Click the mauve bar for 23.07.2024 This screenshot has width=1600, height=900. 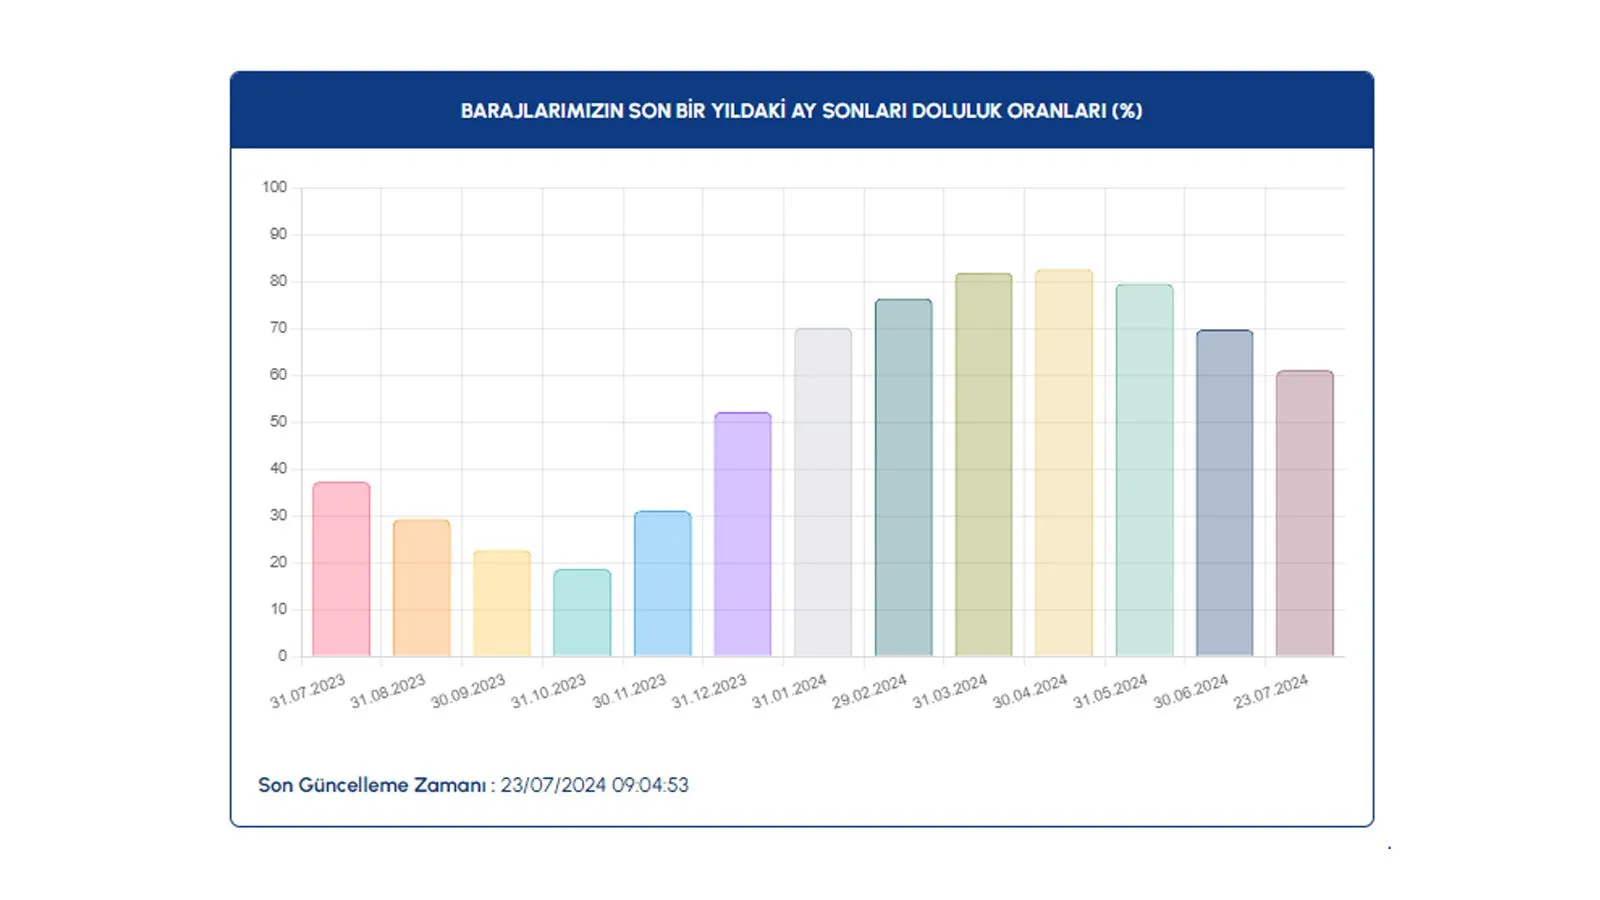click(1304, 514)
